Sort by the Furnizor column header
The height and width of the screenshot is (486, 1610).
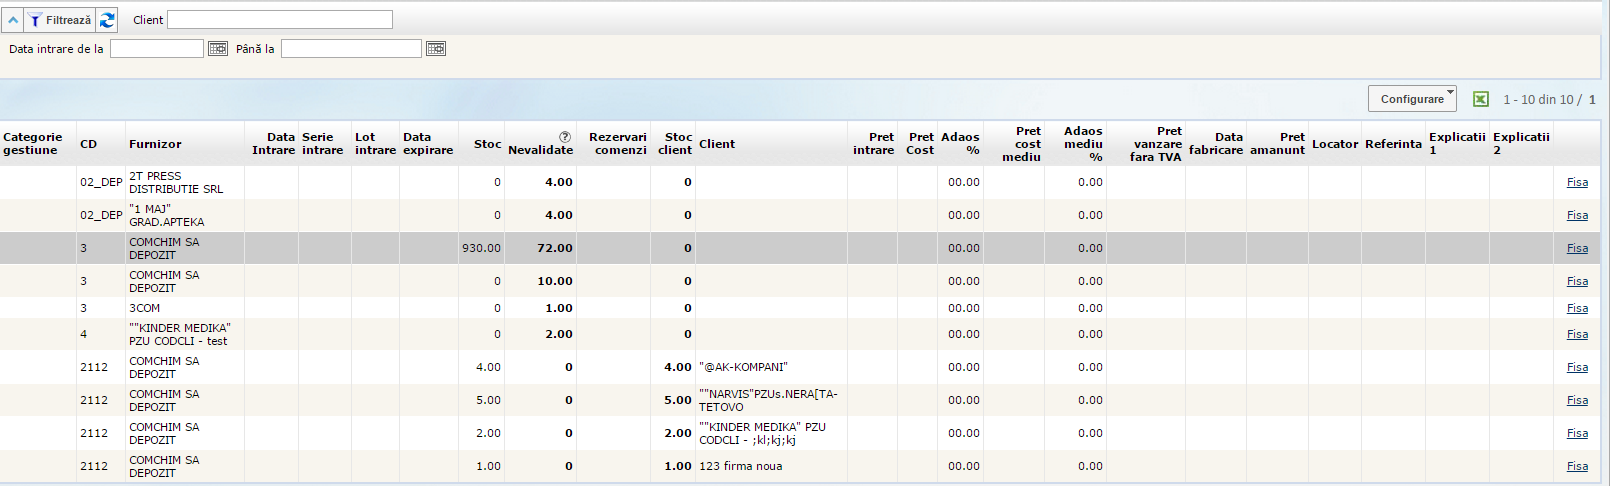(x=155, y=144)
